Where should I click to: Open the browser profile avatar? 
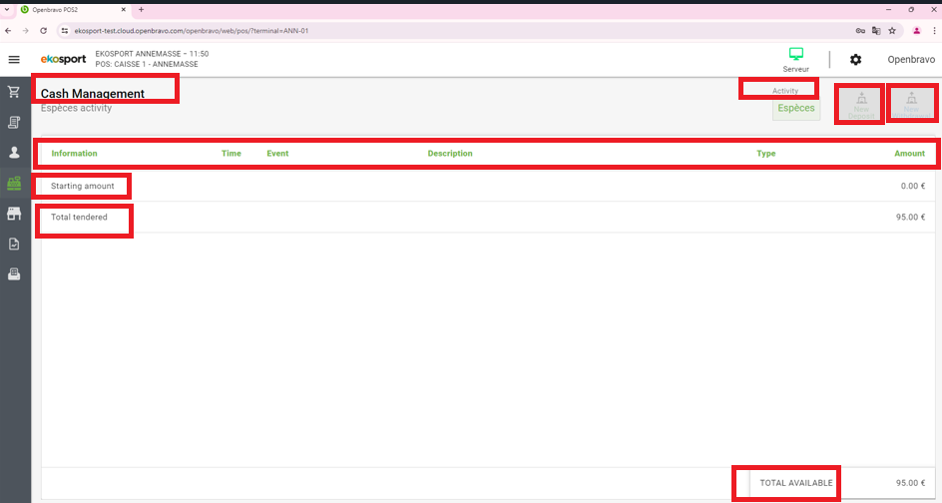[917, 31]
